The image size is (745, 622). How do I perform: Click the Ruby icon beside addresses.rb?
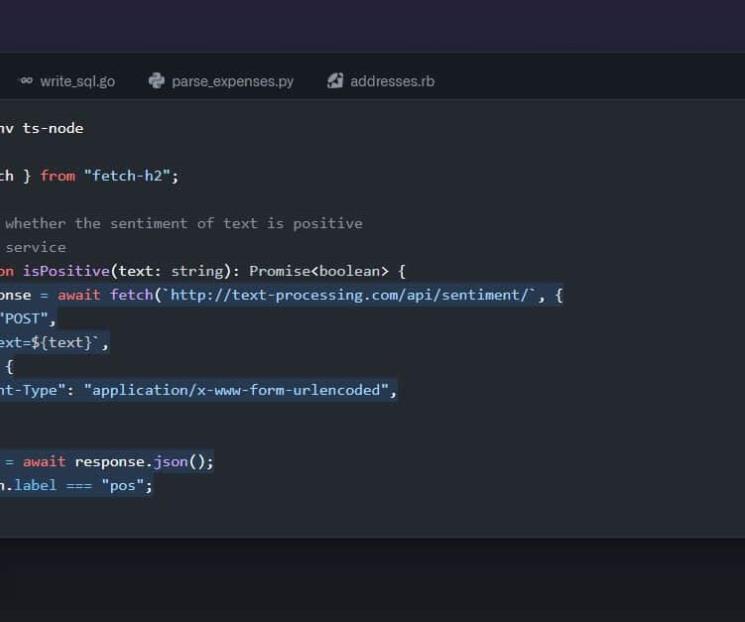pos(335,81)
